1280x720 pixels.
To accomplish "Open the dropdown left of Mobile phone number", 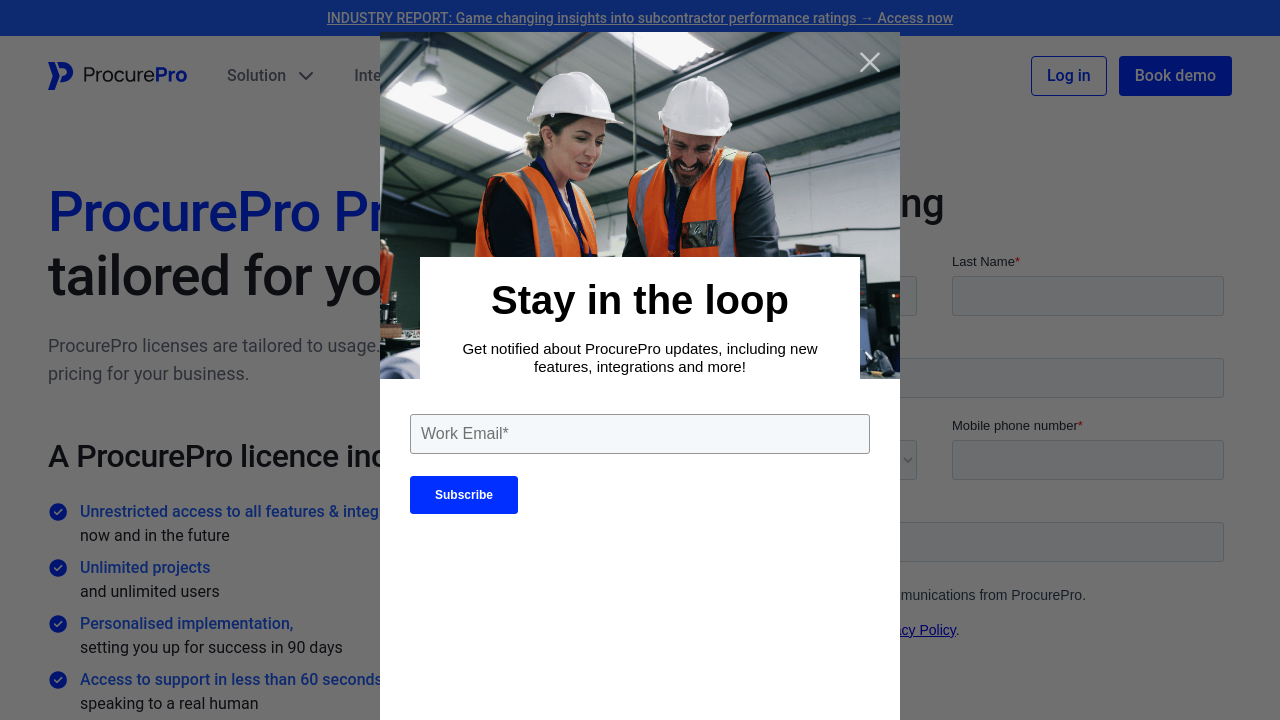I will pos(907,460).
